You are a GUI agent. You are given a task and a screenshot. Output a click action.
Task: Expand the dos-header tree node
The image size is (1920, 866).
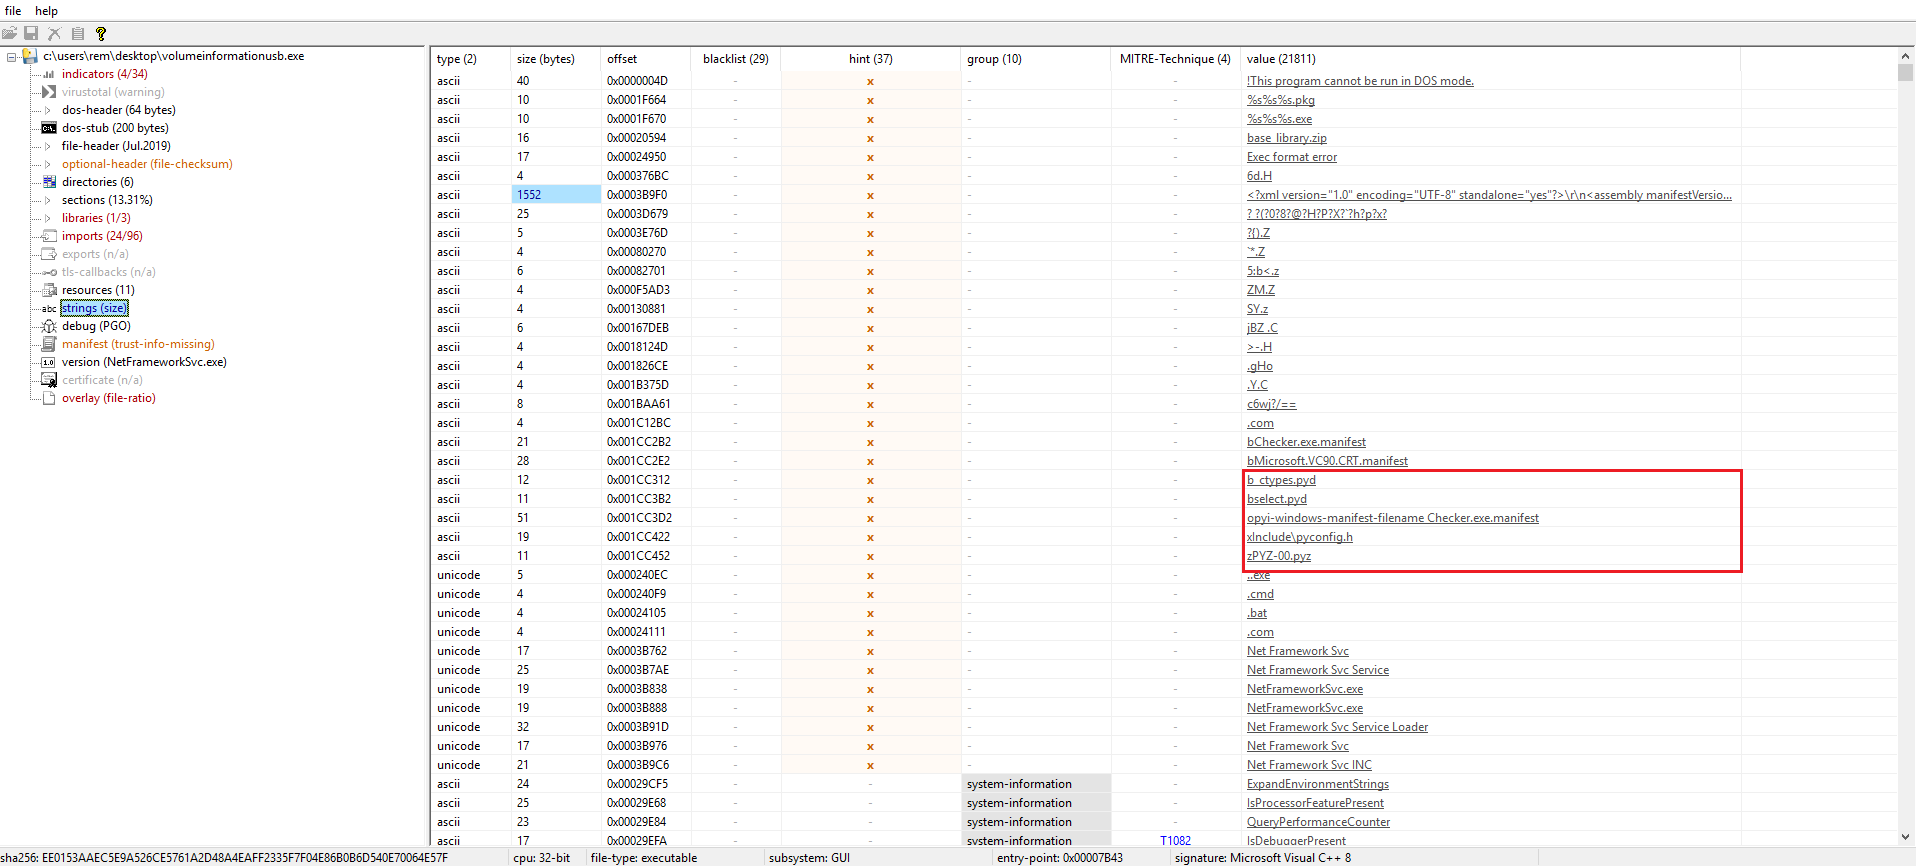[x=47, y=110]
